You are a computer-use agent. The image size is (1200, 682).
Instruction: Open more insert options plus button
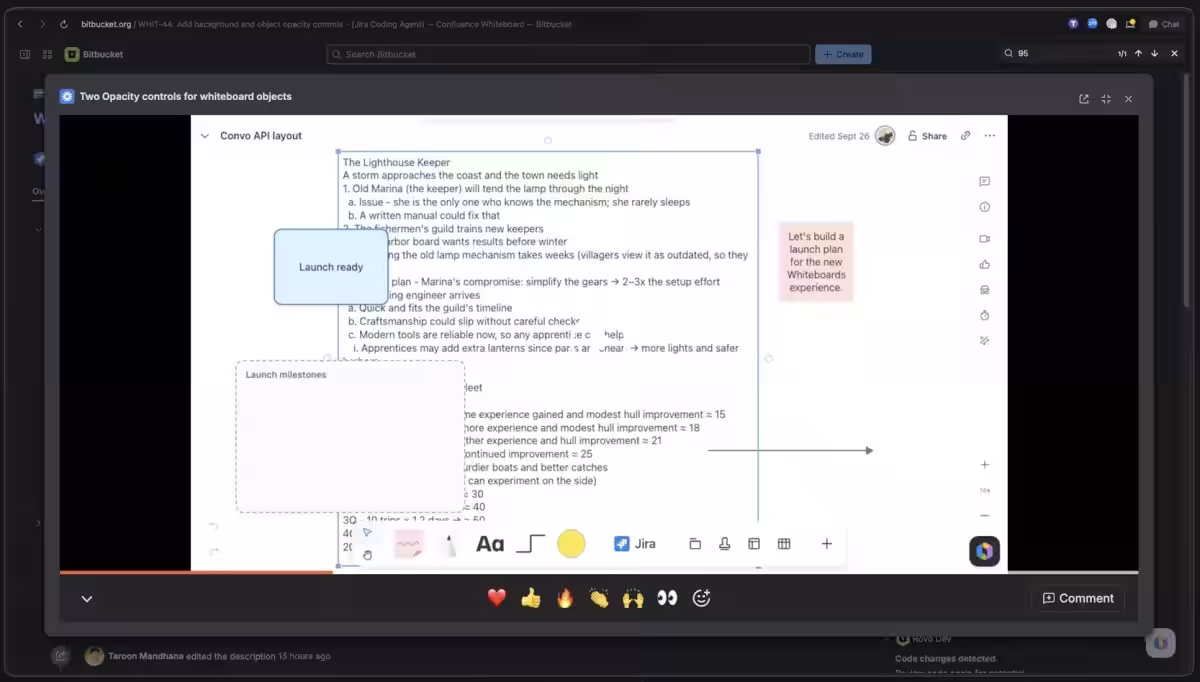tap(827, 544)
